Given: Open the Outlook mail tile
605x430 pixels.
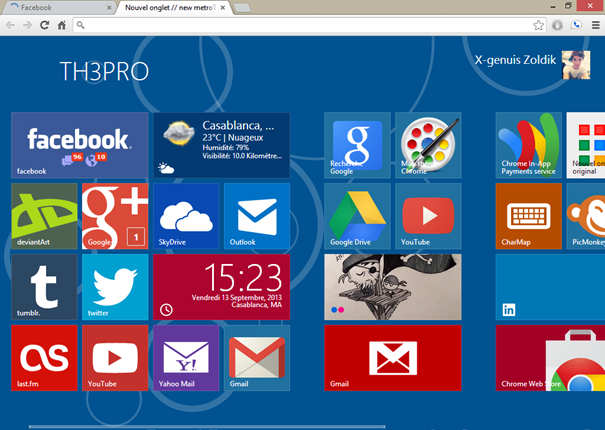Looking at the screenshot, I should 257,216.
